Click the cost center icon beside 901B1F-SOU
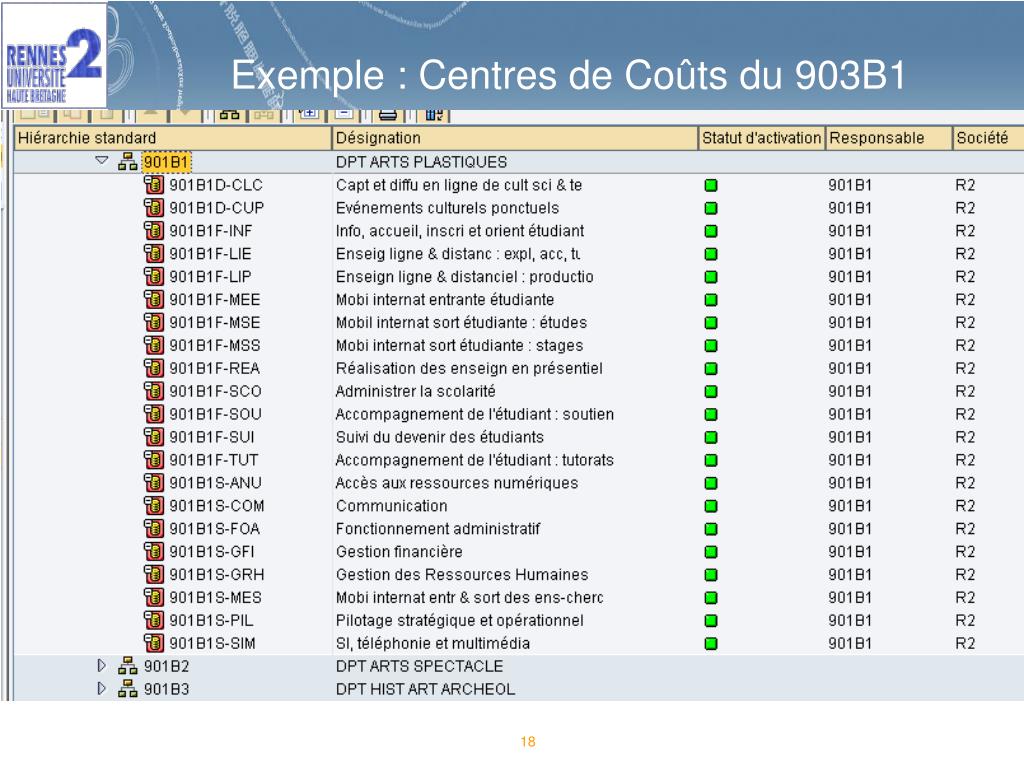1024x768 pixels. [x=153, y=414]
